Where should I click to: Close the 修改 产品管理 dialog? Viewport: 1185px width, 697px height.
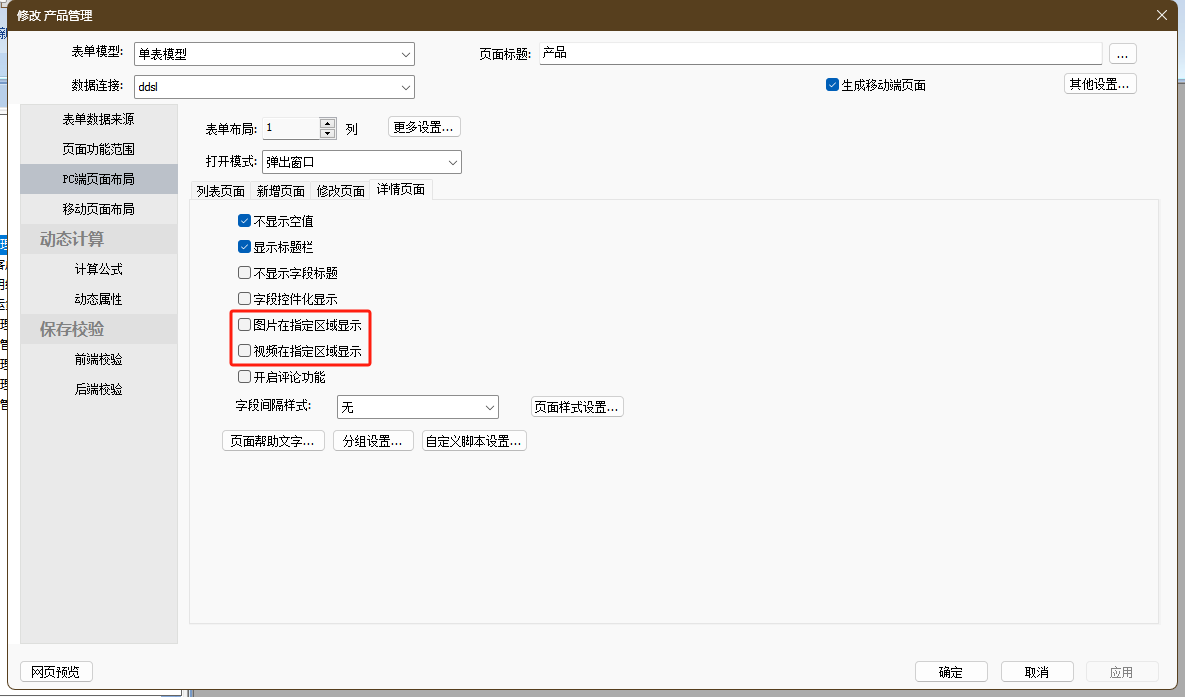pyautogui.click(x=1161, y=15)
